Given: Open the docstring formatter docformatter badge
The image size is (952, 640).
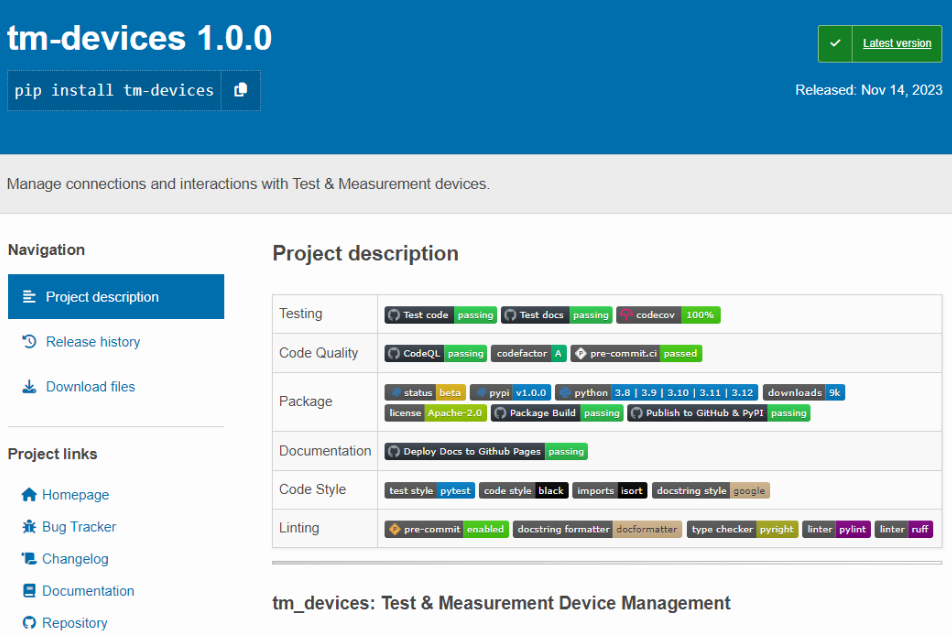Looking at the screenshot, I should [597, 529].
